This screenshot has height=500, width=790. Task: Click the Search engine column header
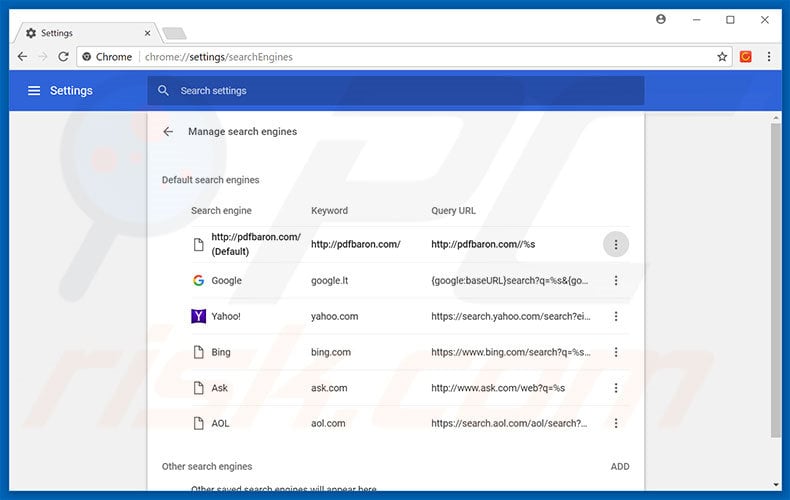[221, 211]
